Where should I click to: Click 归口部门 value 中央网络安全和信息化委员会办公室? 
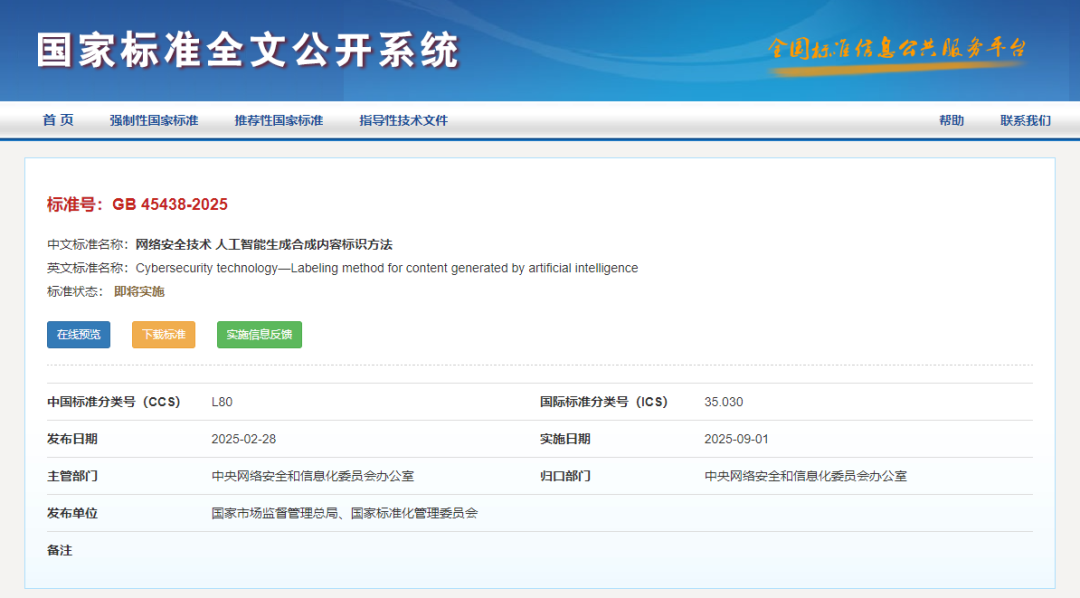[x=806, y=476]
